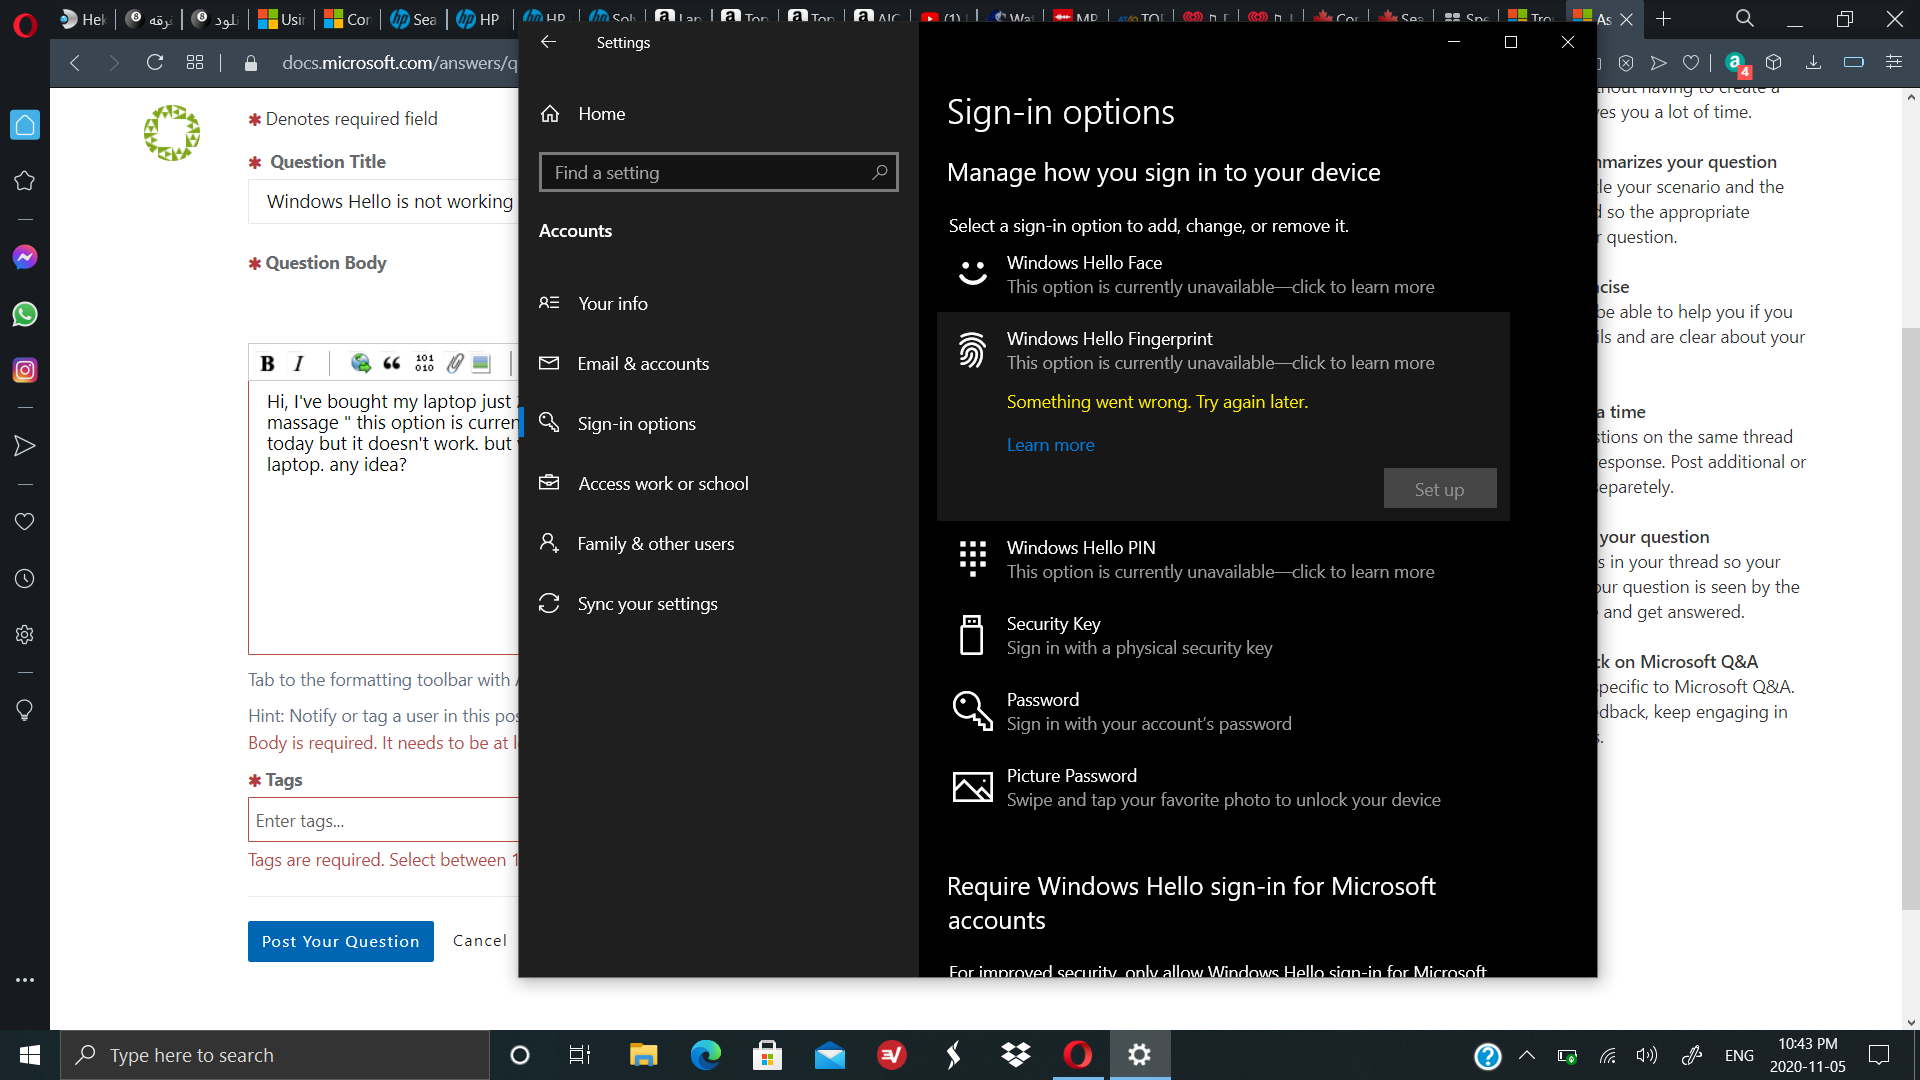
Task: Open Opera easy setup sliders icon
Action: click(1894, 62)
